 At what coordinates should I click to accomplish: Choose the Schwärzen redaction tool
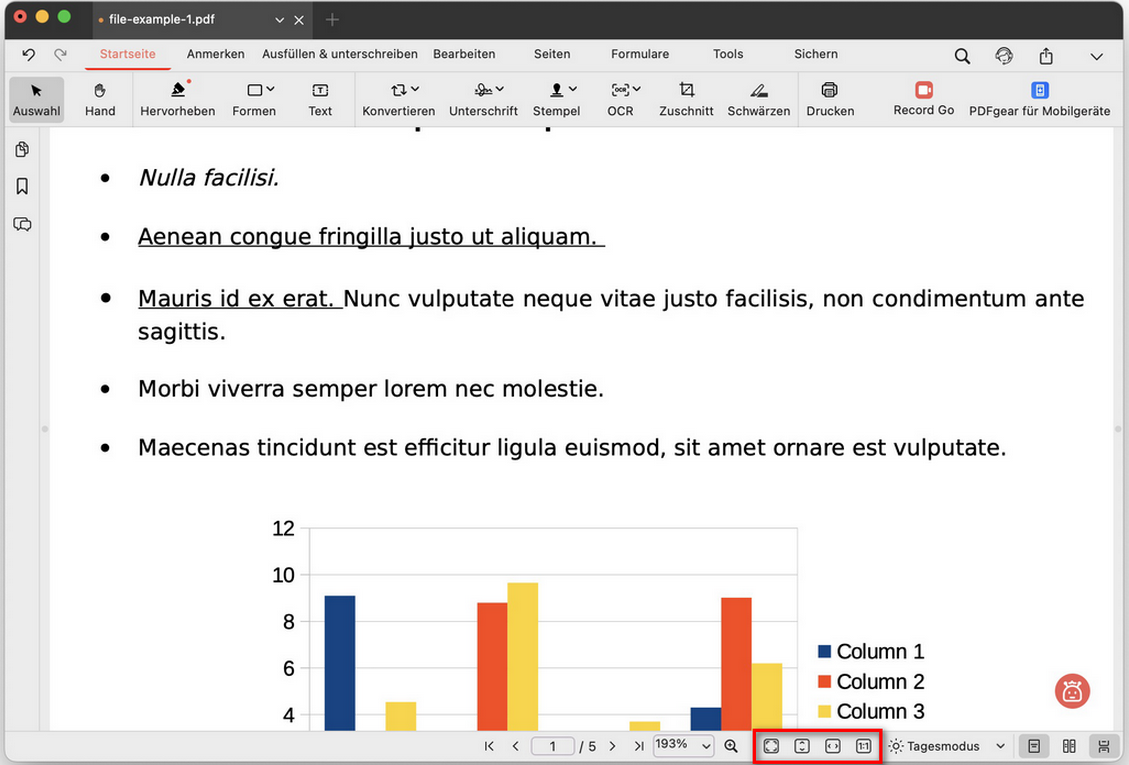tap(758, 99)
